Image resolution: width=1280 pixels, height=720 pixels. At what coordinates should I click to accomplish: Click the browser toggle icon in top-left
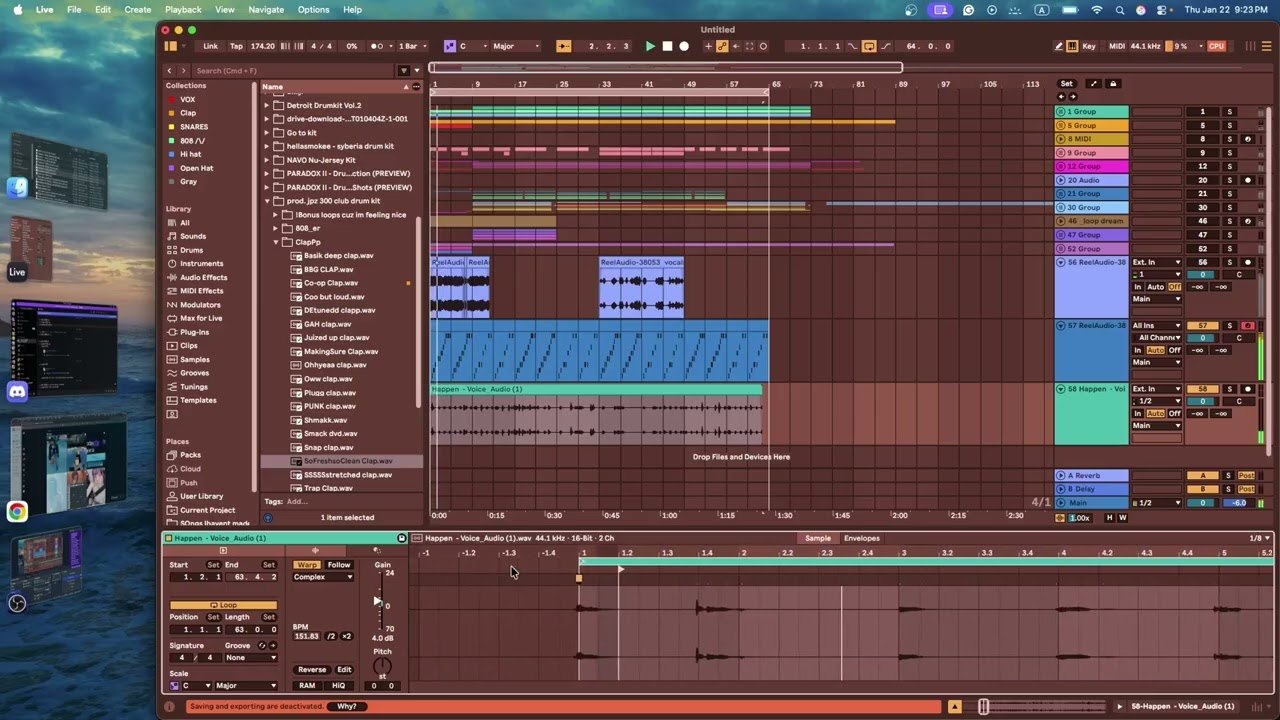[x=171, y=46]
